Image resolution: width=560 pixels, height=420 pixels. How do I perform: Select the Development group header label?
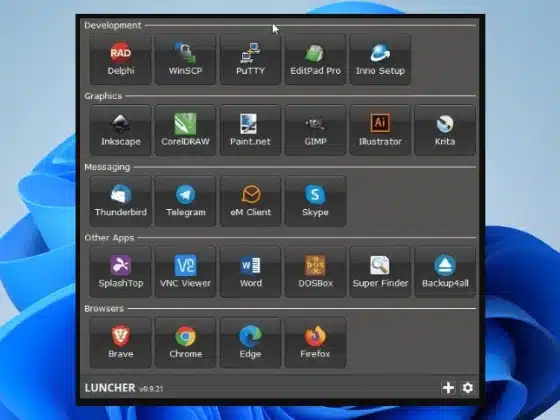pos(113,25)
